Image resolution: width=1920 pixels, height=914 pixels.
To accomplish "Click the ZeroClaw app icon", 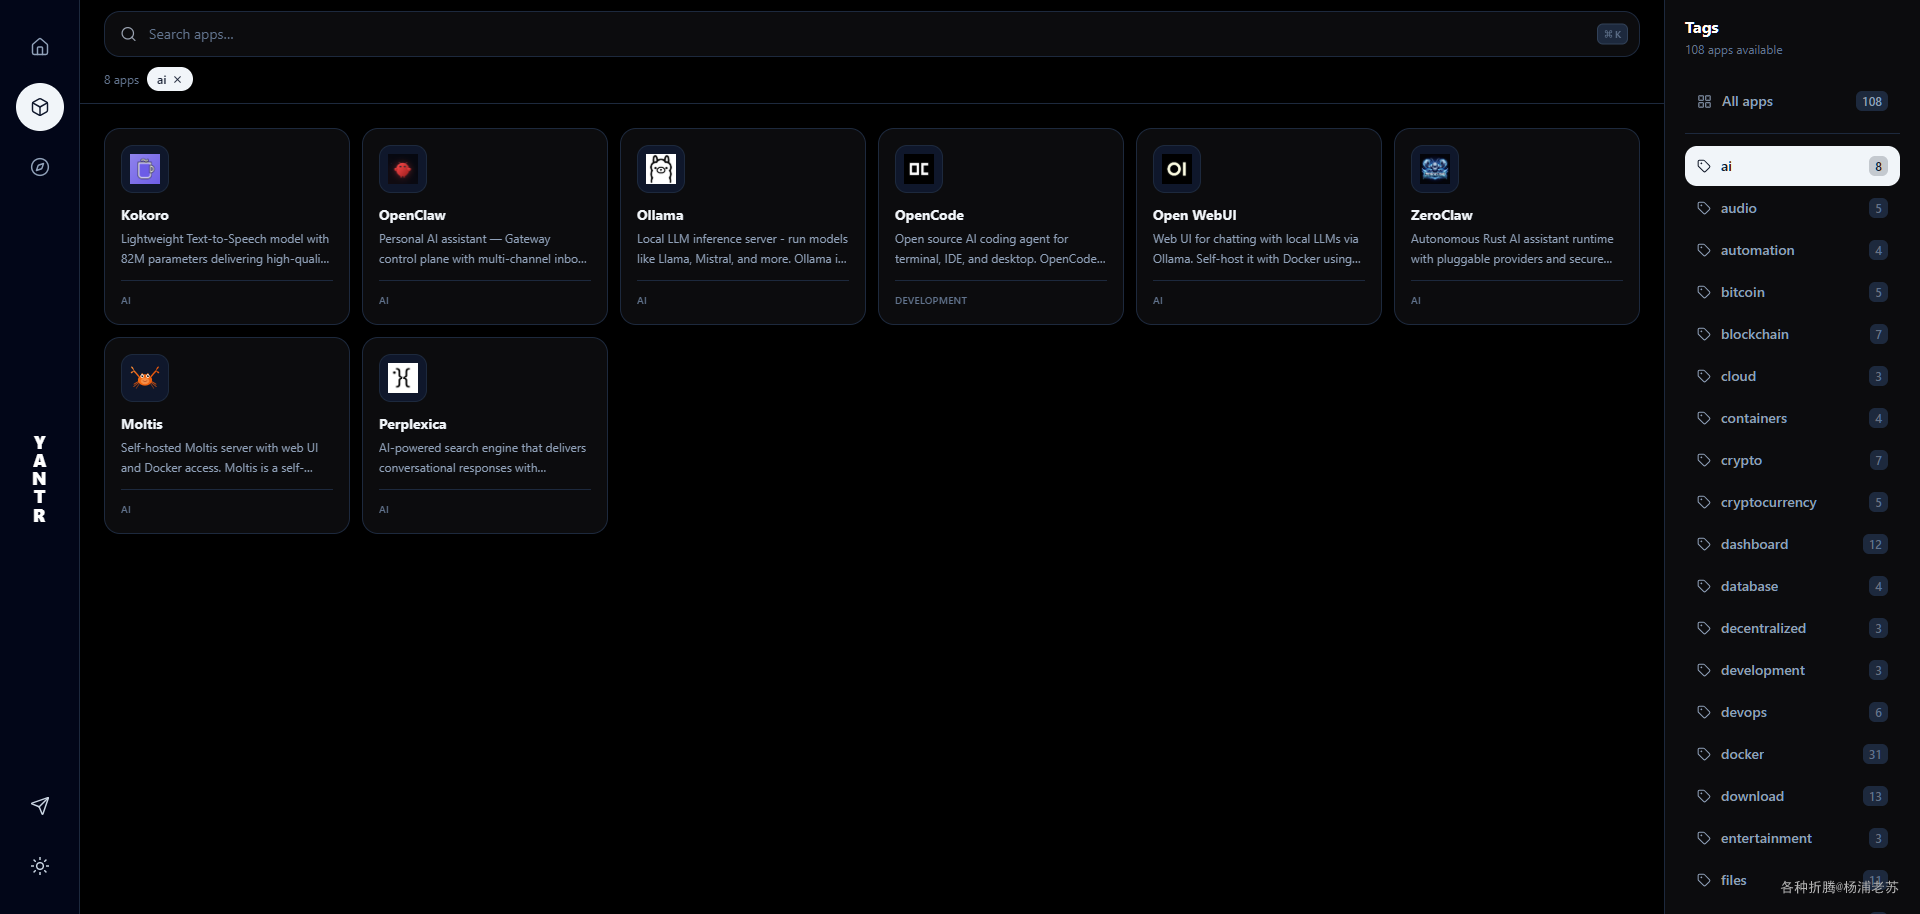I will tap(1435, 169).
